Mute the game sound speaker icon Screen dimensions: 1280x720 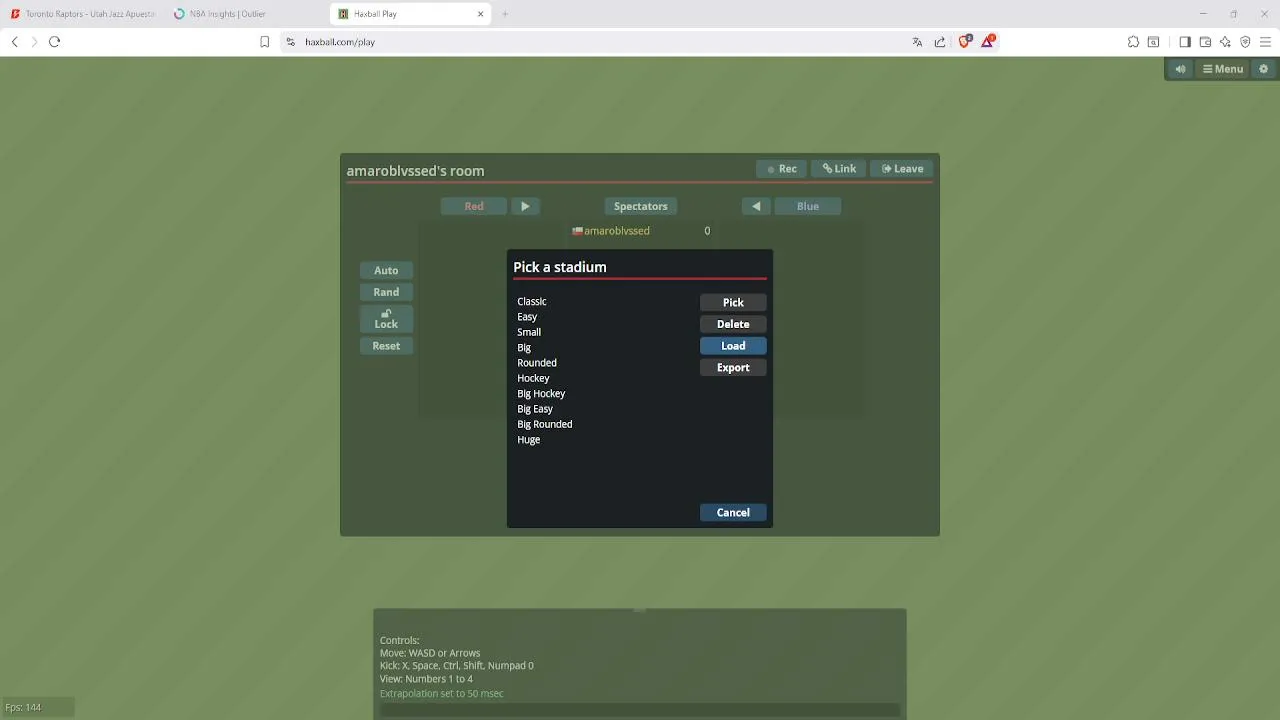1181,69
